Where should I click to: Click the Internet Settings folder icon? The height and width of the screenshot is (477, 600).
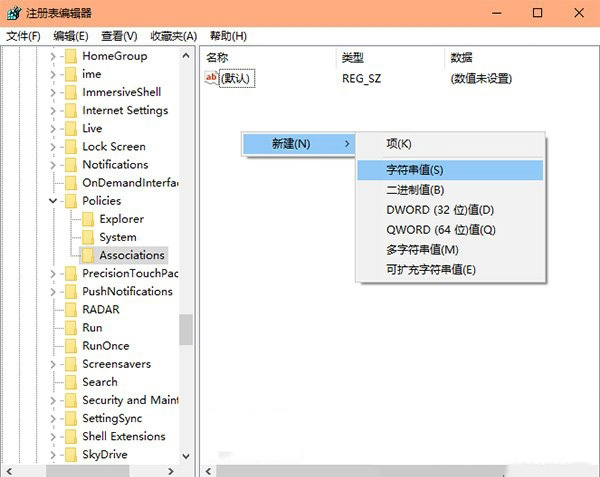tap(71, 111)
